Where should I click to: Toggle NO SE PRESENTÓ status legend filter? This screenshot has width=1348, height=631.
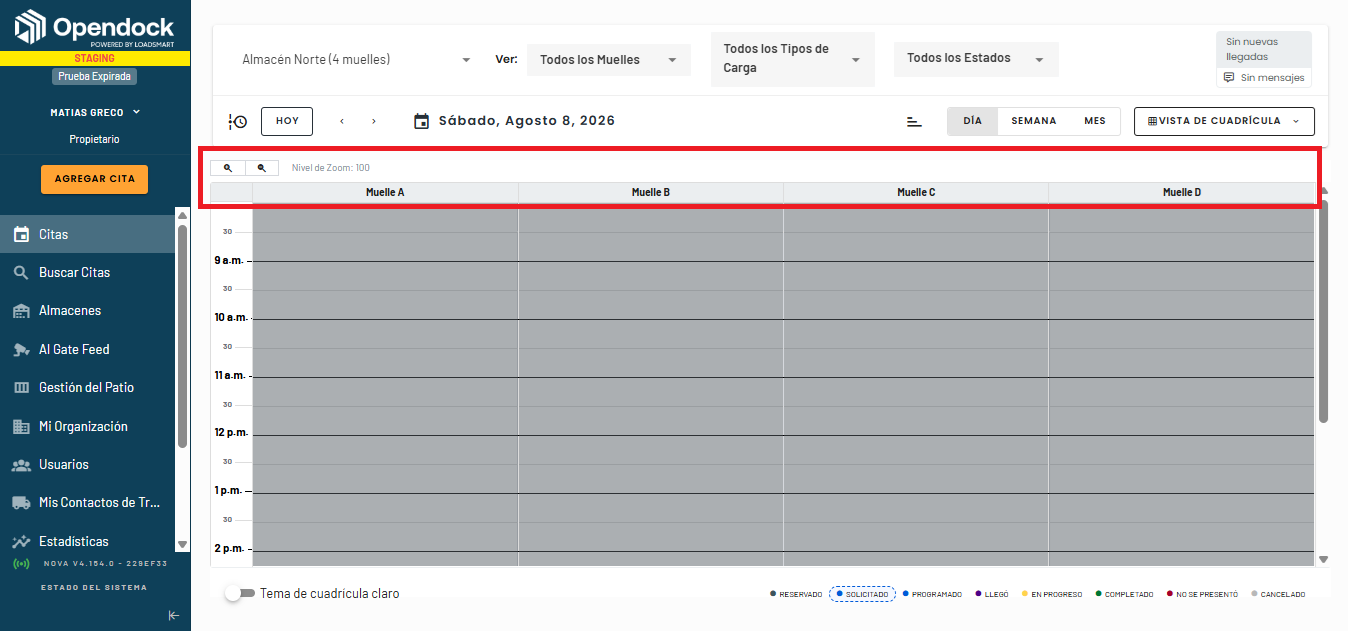[x=1202, y=594]
